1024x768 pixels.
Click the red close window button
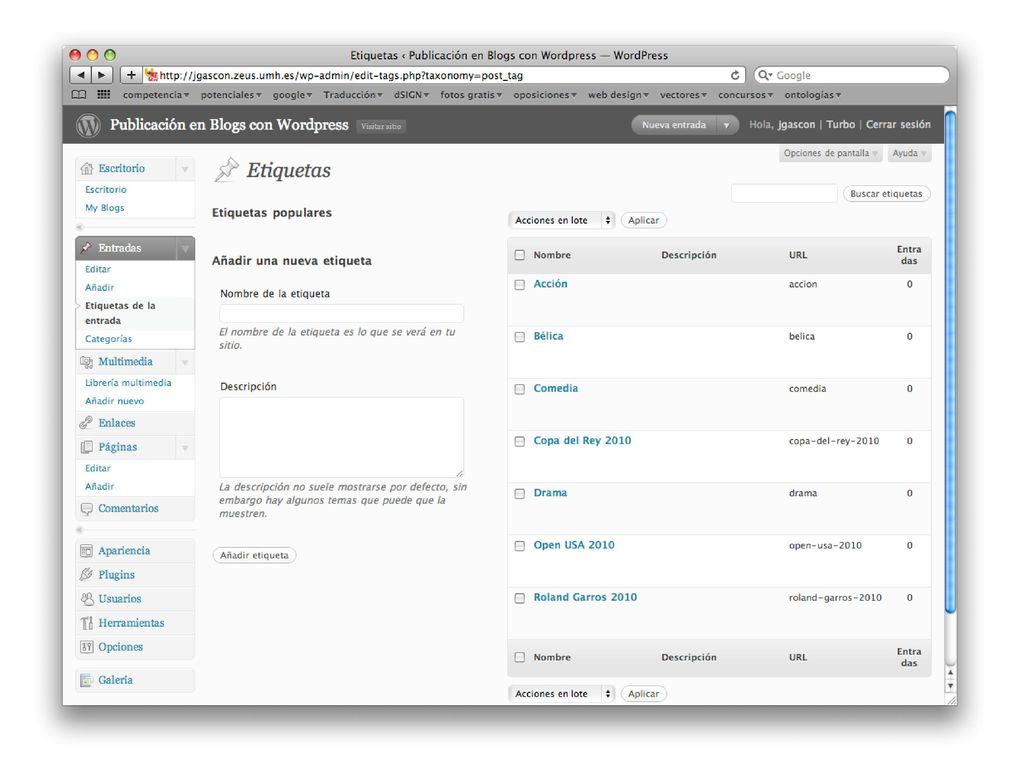[75, 55]
